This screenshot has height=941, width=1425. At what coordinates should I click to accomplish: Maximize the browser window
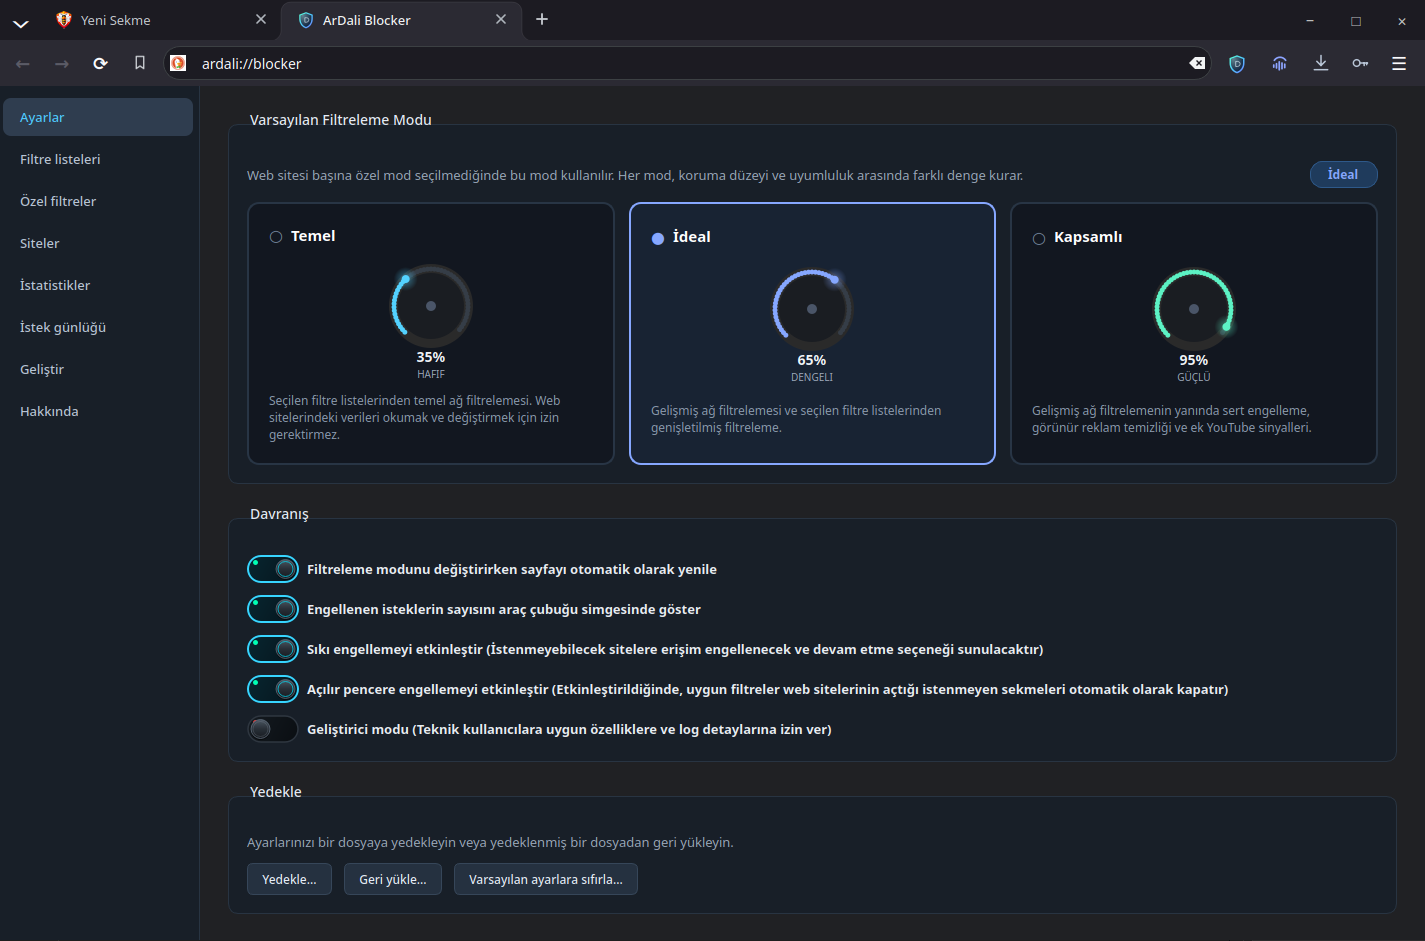(x=1356, y=20)
